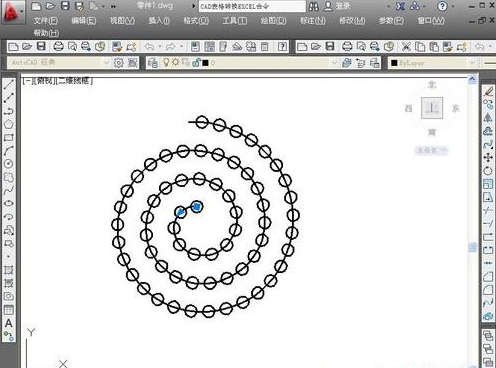Screen dimensions: 496x368
Task: Toggle layer 0 freeze sun icon
Action: (176, 62)
